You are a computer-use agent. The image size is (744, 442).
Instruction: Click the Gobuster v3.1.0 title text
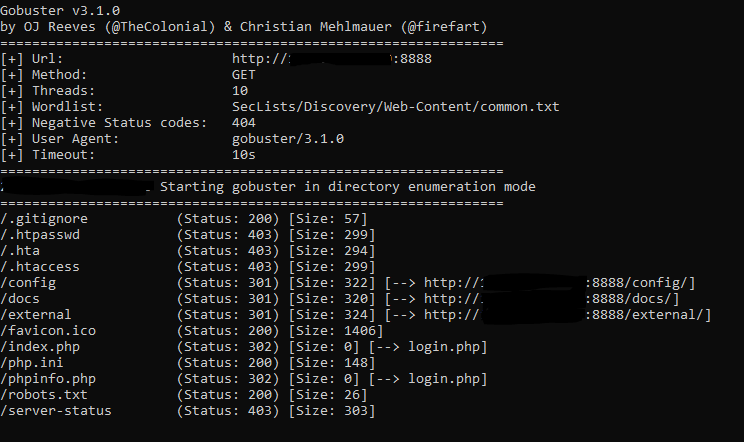pyautogui.click(x=60, y=10)
